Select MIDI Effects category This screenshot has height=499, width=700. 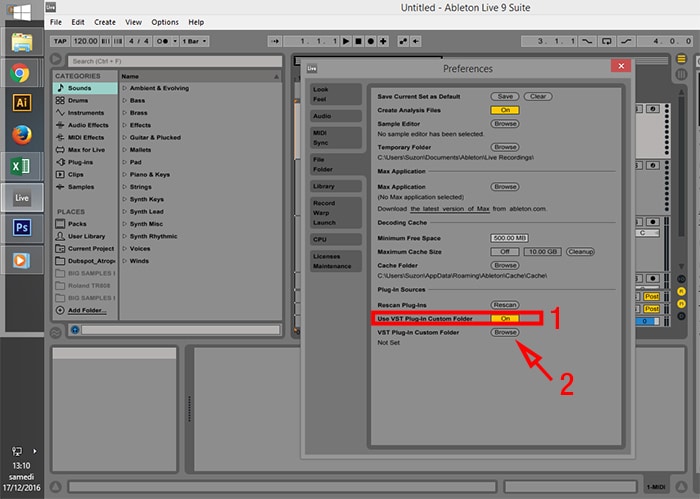[85, 137]
